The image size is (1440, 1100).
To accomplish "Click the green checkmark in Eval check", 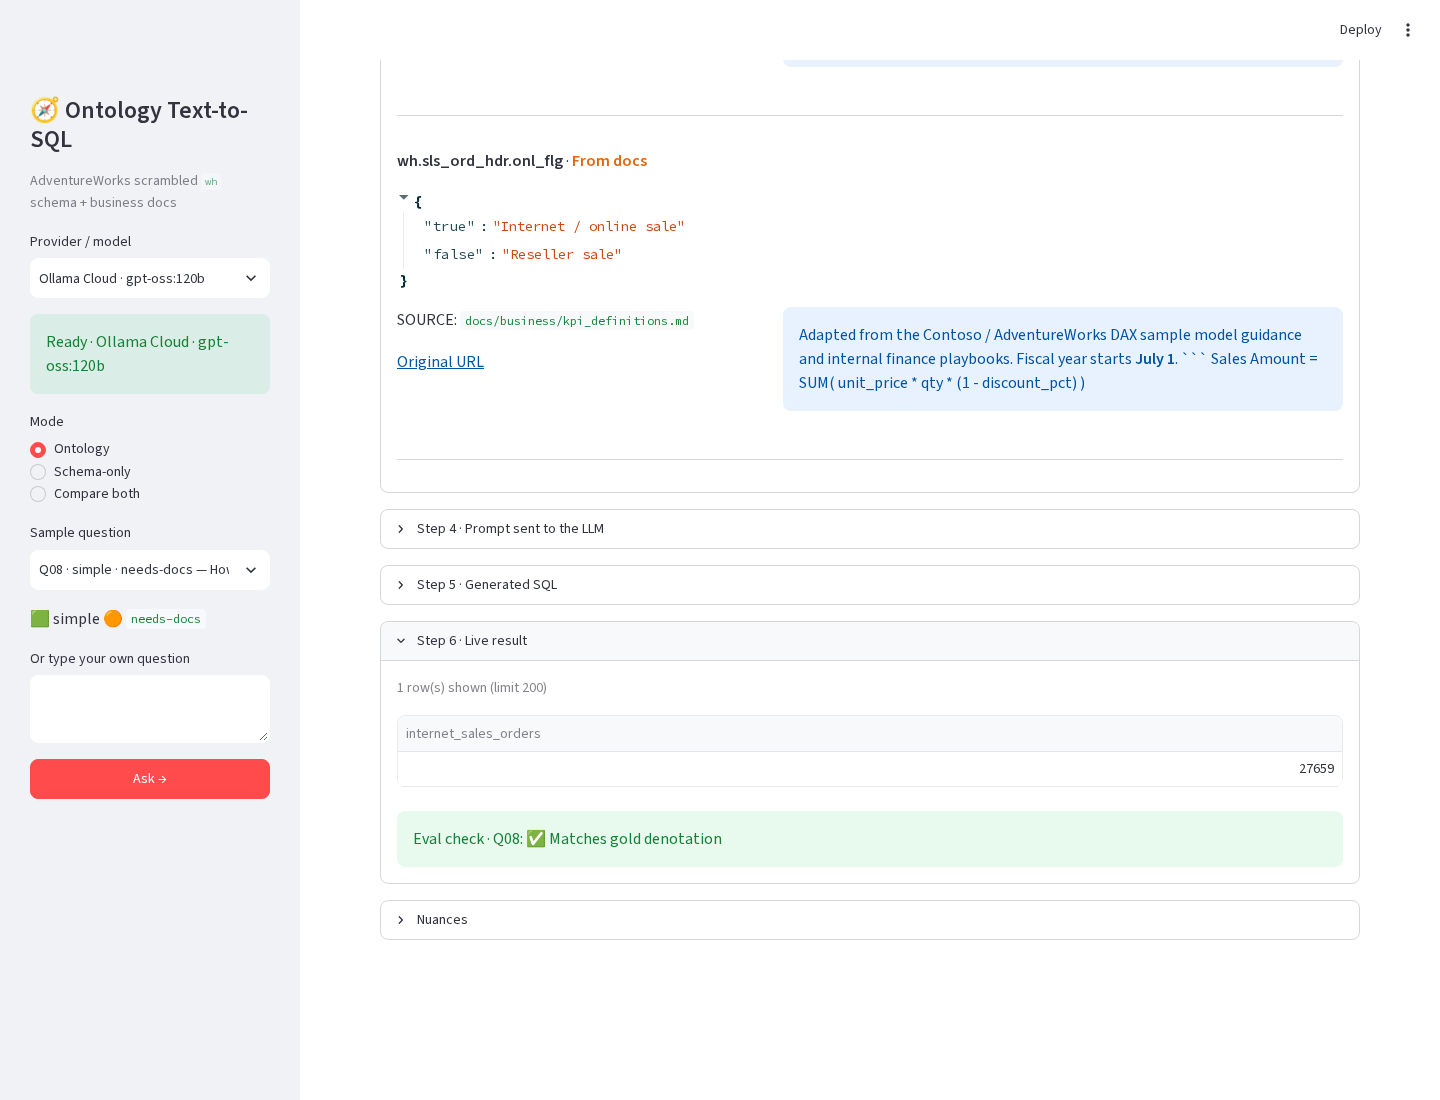I will click(x=536, y=839).
